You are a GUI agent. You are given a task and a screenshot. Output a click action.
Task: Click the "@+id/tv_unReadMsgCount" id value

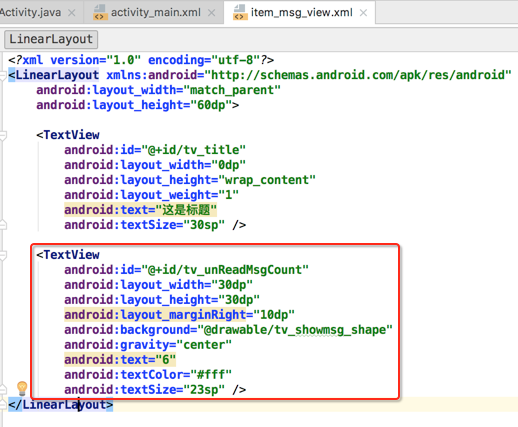click(x=225, y=270)
